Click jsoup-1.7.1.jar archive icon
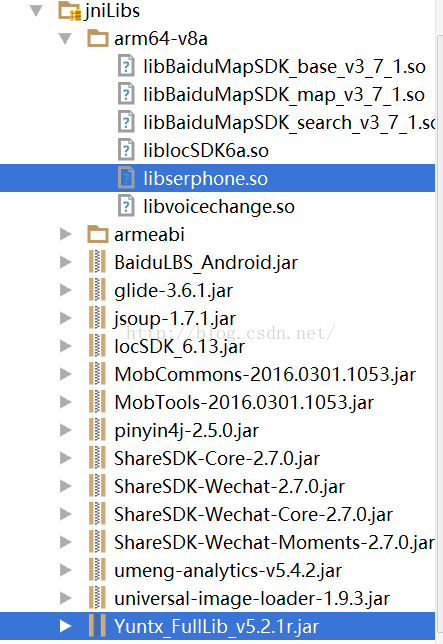 coord(97,318)
